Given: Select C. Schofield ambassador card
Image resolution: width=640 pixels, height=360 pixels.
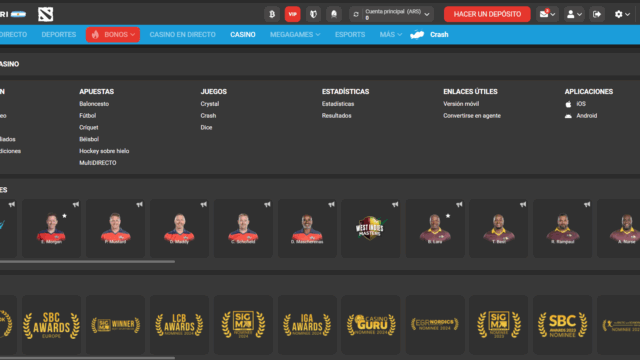Looking at the screenshot, I should pyautogui.click(x=243, y=229).
